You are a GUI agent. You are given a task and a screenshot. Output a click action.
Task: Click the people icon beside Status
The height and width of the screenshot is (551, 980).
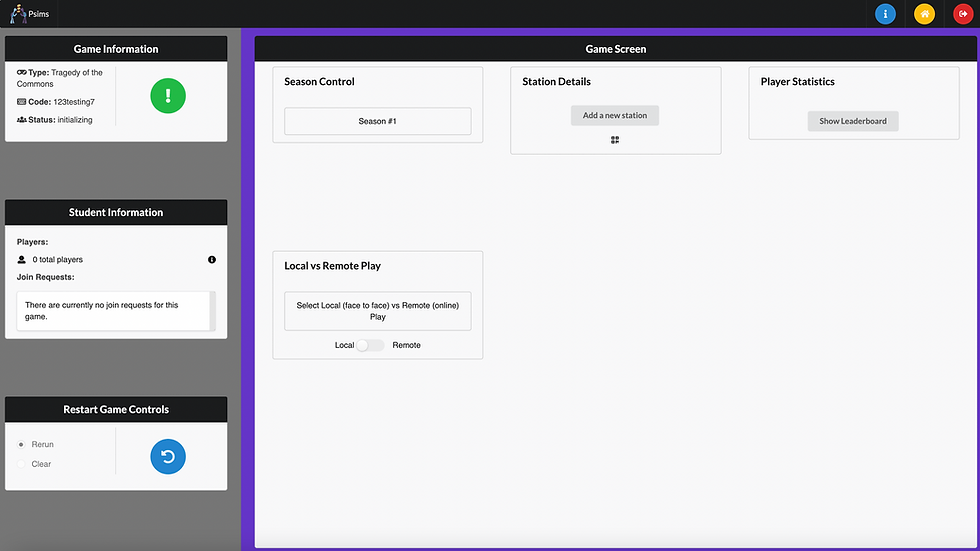click(21, 120)
